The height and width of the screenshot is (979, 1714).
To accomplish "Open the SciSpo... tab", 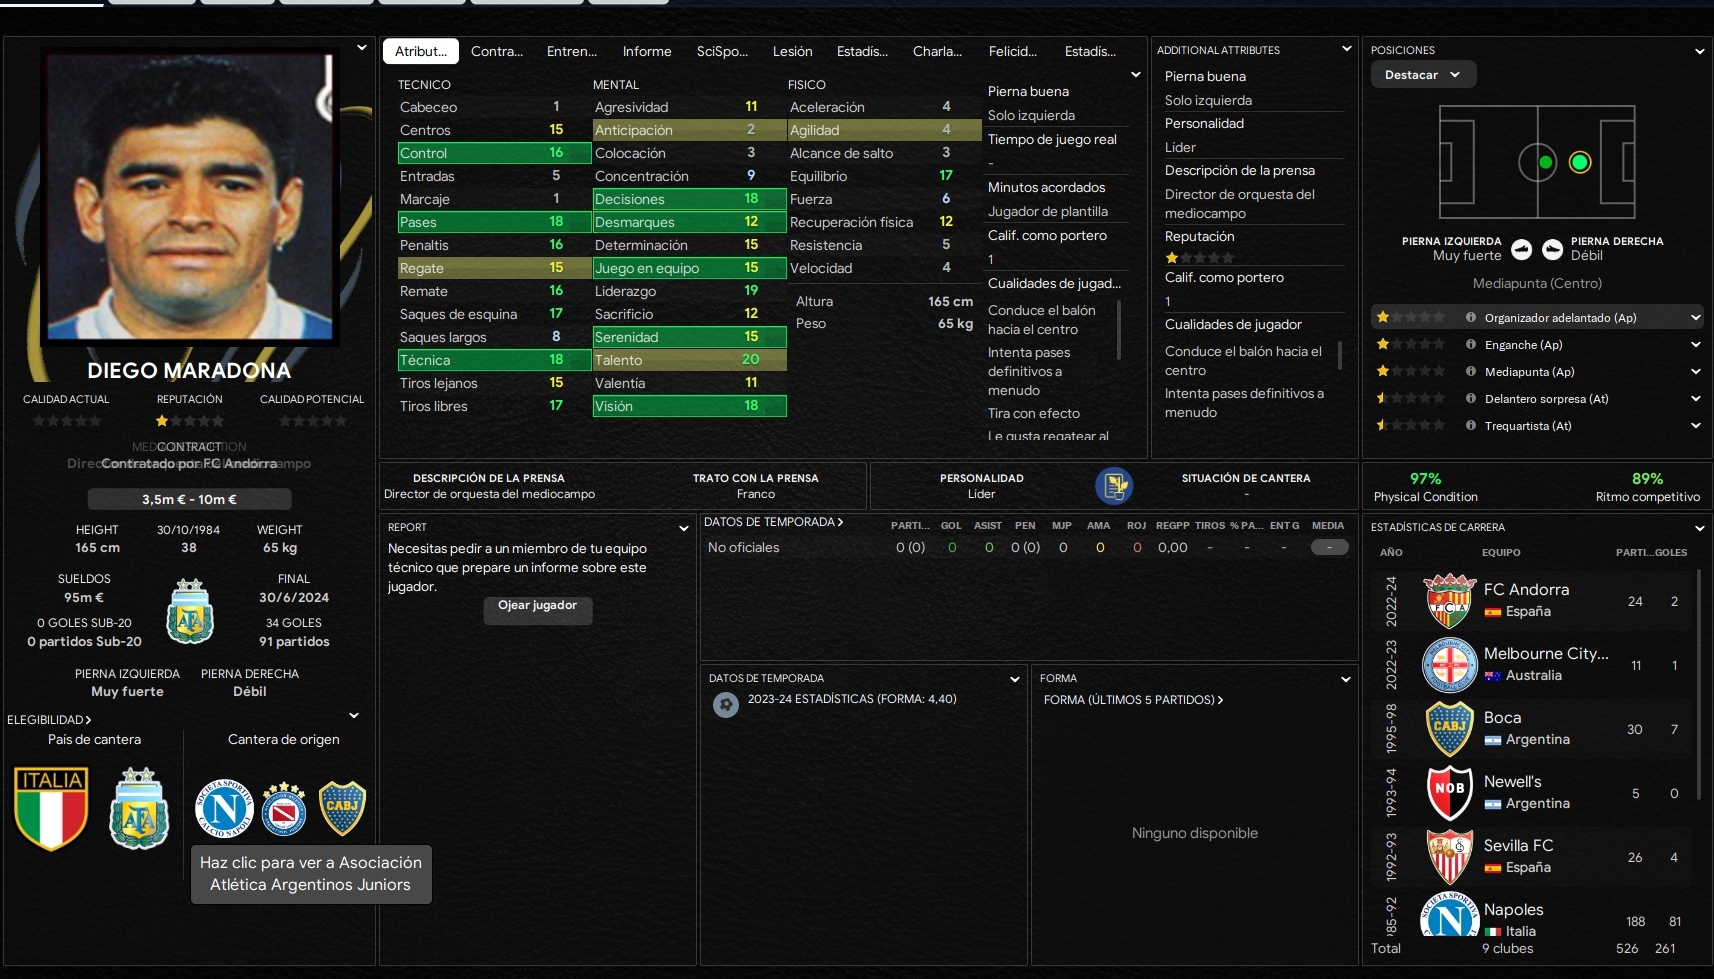I will pyautogui.click(x=722, y=51).
